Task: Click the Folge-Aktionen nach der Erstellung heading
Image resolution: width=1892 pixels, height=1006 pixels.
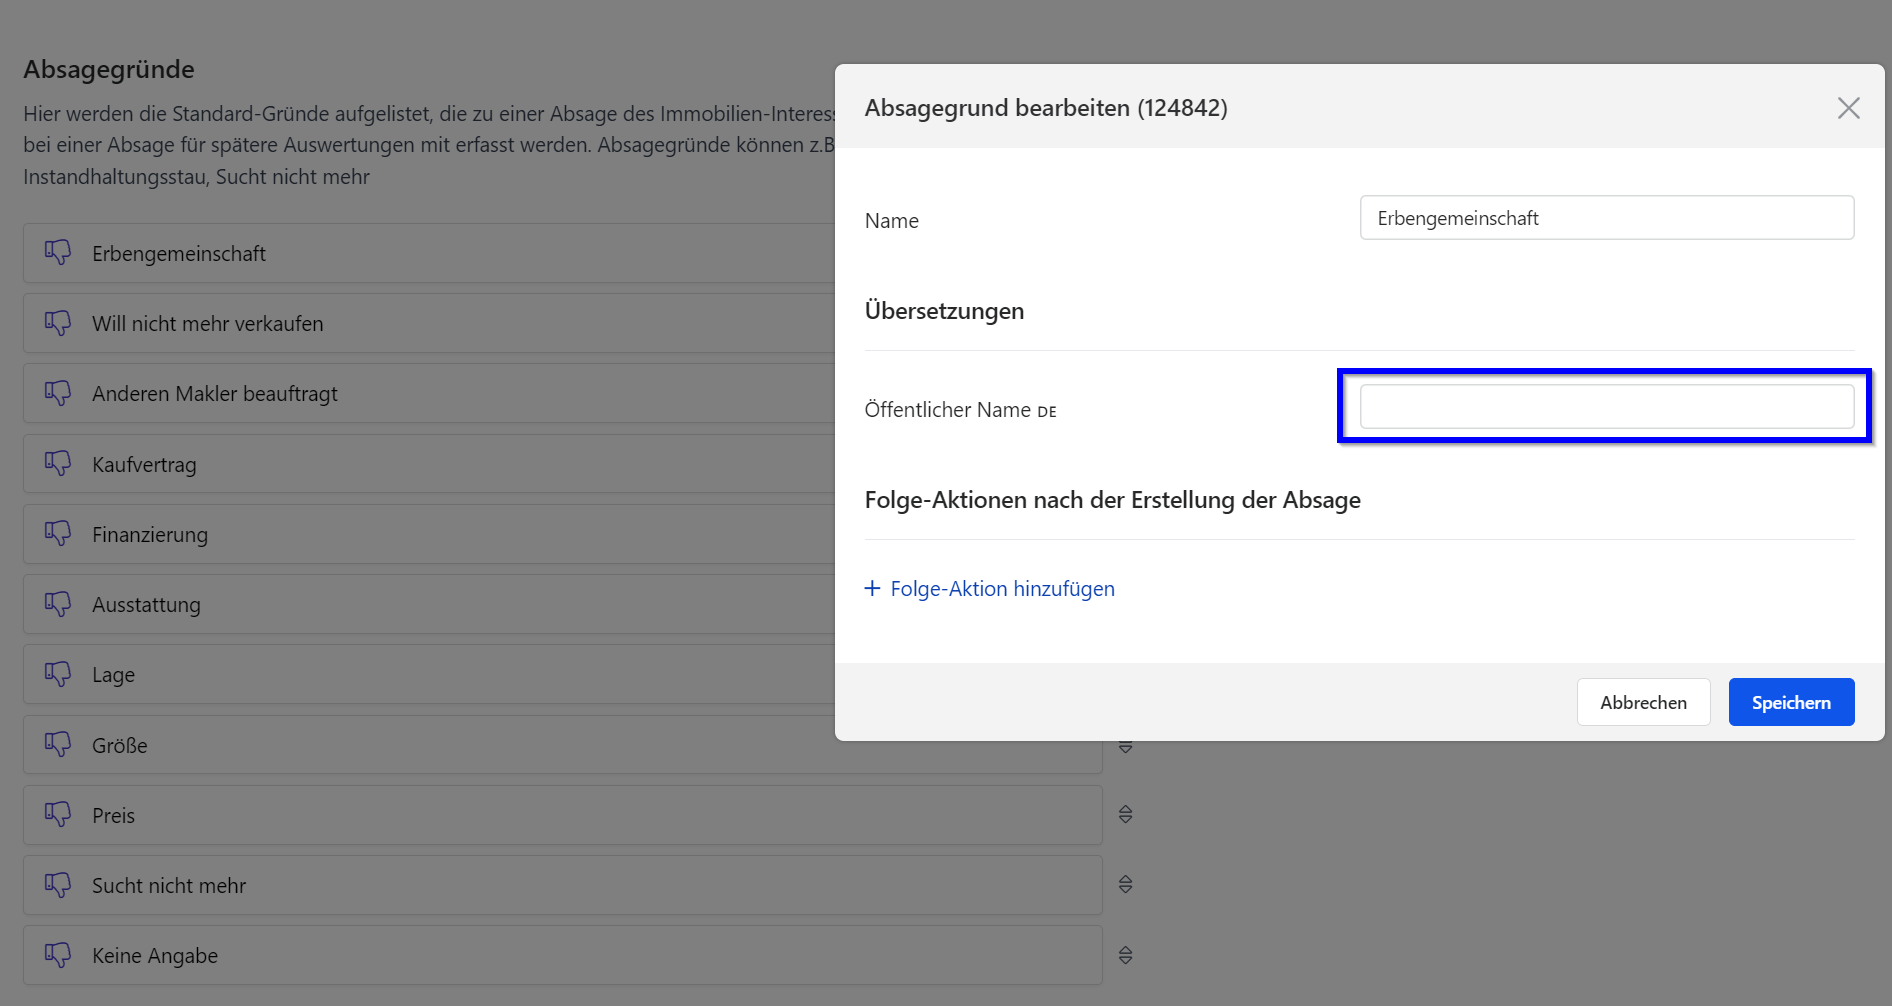Action: coord(1112,500)
